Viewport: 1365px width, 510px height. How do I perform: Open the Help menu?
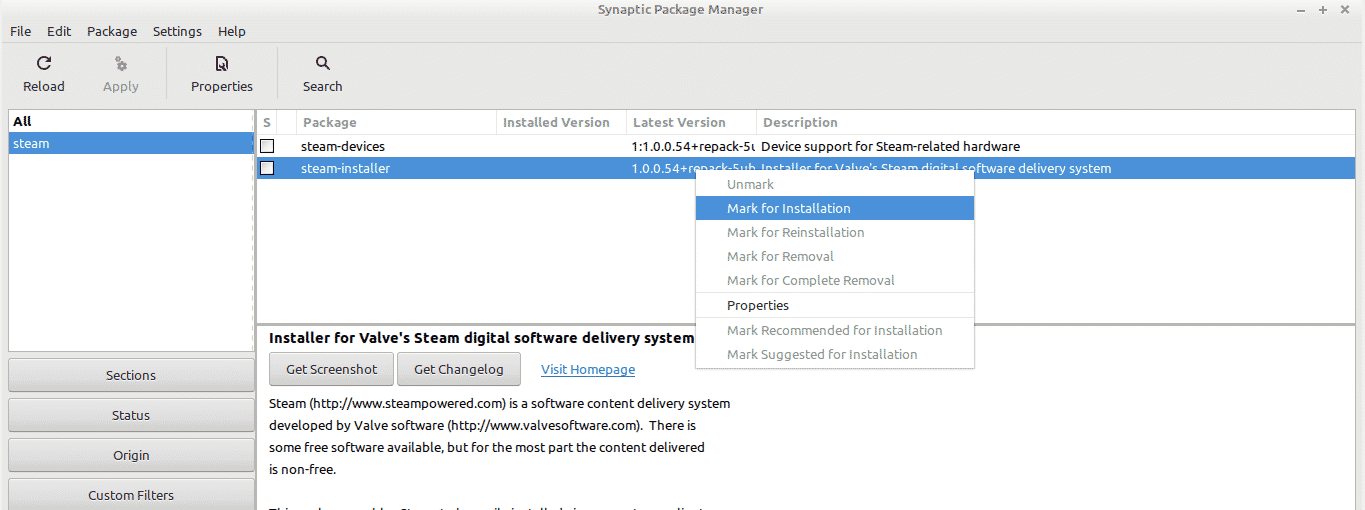[232, 31]
